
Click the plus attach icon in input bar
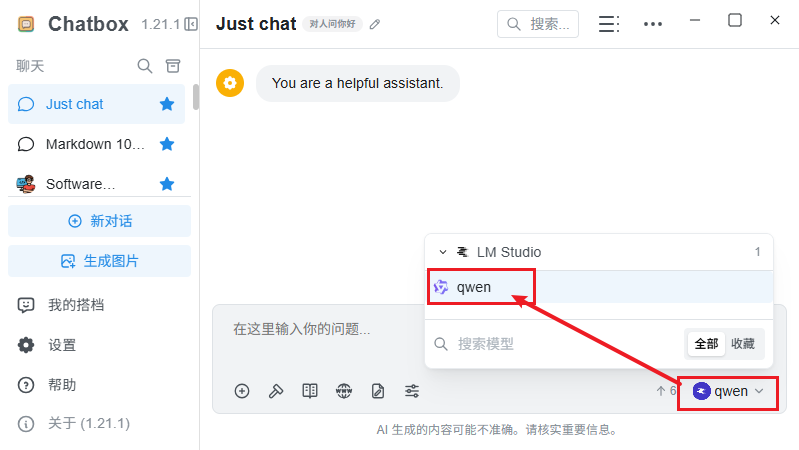242,391
